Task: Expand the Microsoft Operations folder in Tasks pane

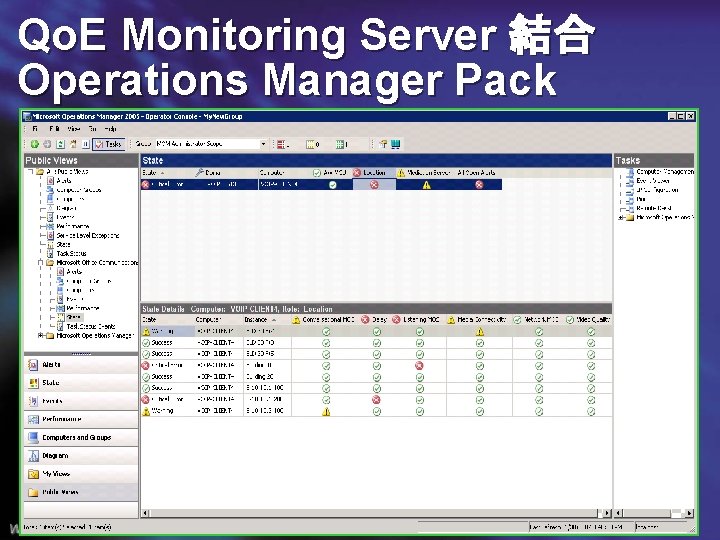Action: pyautogui.click(x=621, y=218)
